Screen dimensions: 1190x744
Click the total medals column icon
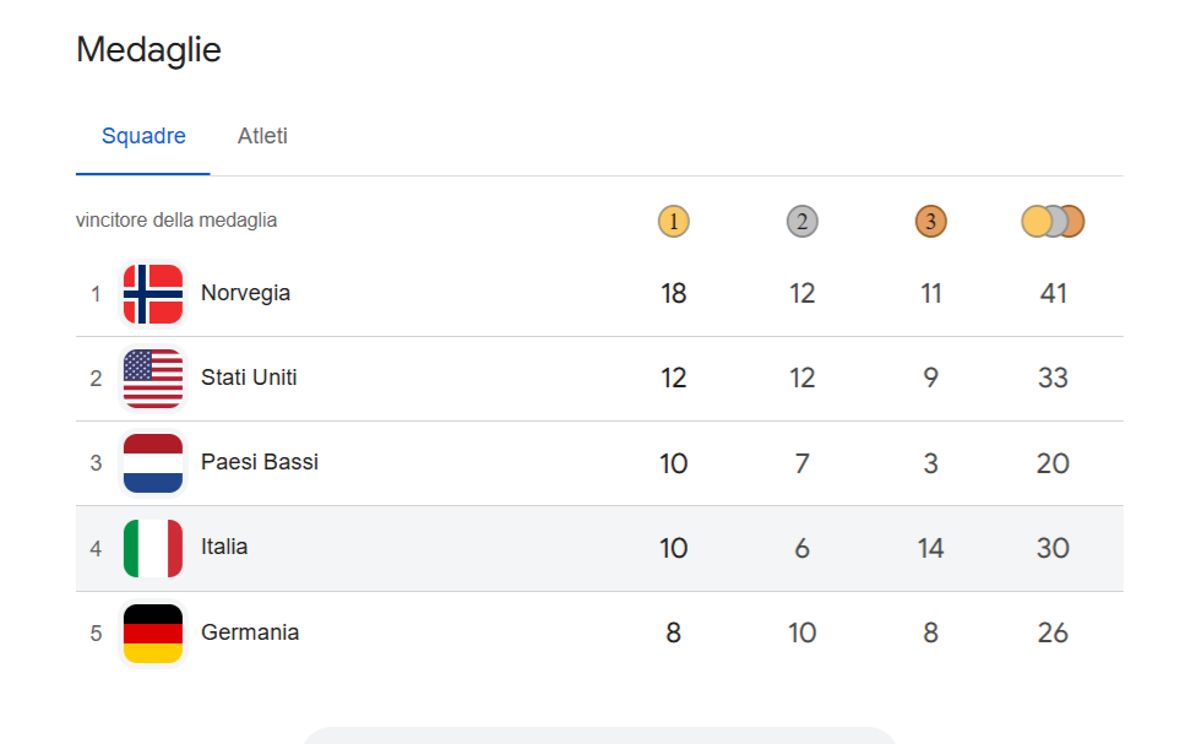[1052, 221]
